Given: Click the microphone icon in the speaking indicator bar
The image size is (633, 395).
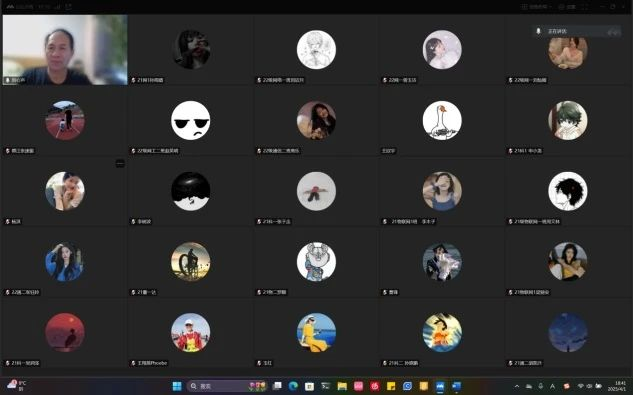Looking at the screenshot, I should pos(538,31).
